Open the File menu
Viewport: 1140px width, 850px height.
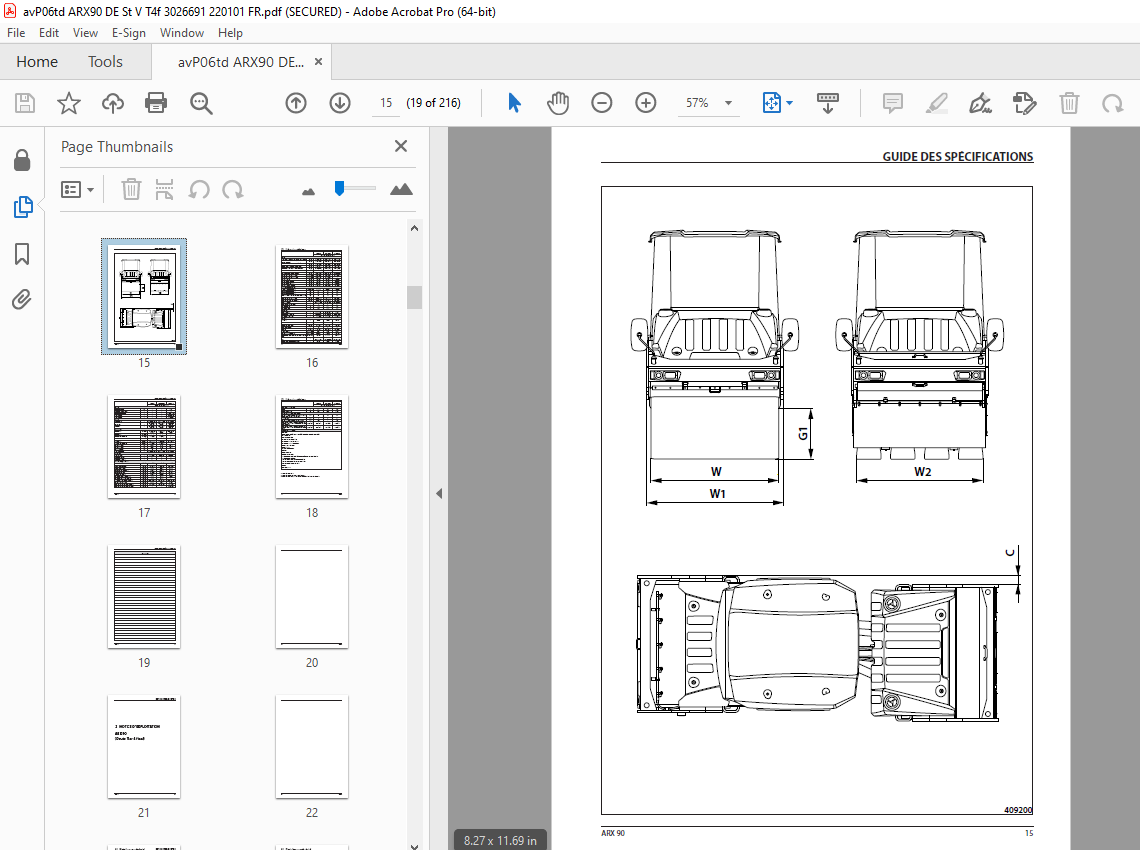(x=16, y=33)
